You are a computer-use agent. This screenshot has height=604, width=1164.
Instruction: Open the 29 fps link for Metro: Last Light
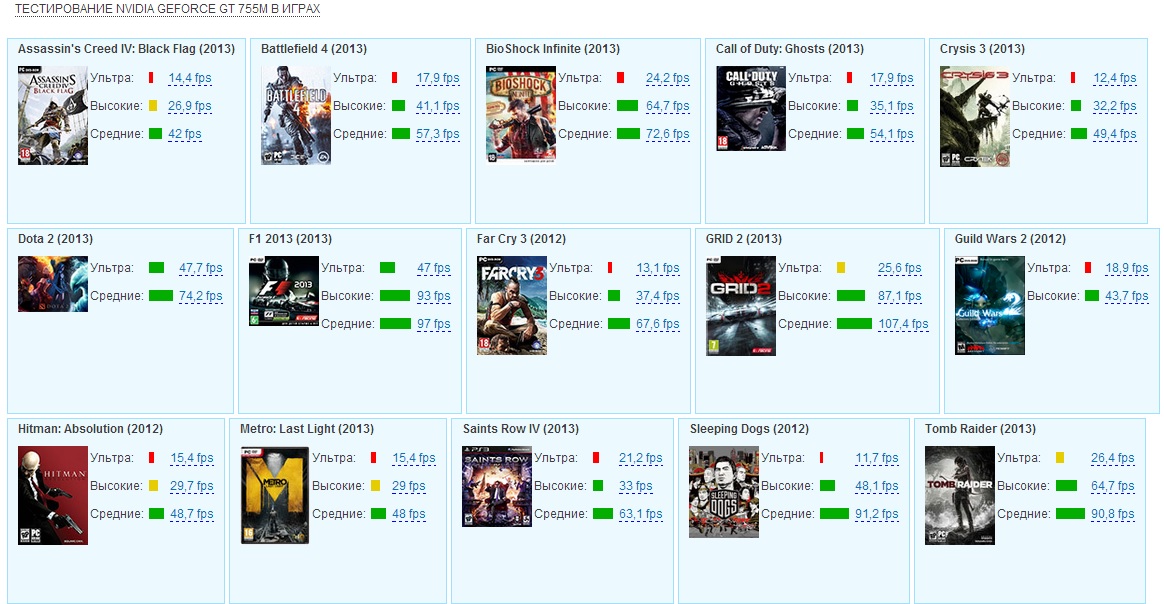coord(409,486)
